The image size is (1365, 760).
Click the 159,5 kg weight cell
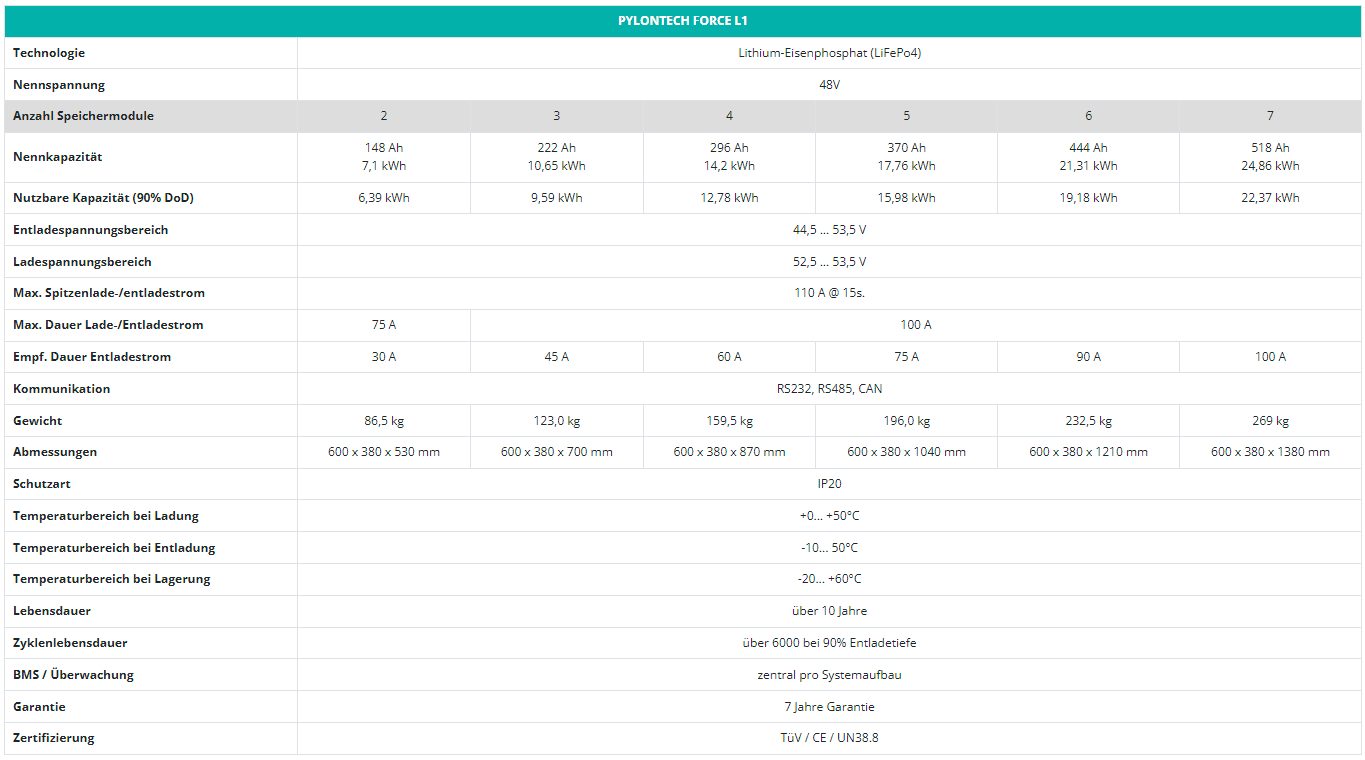[x=729, y=421]
